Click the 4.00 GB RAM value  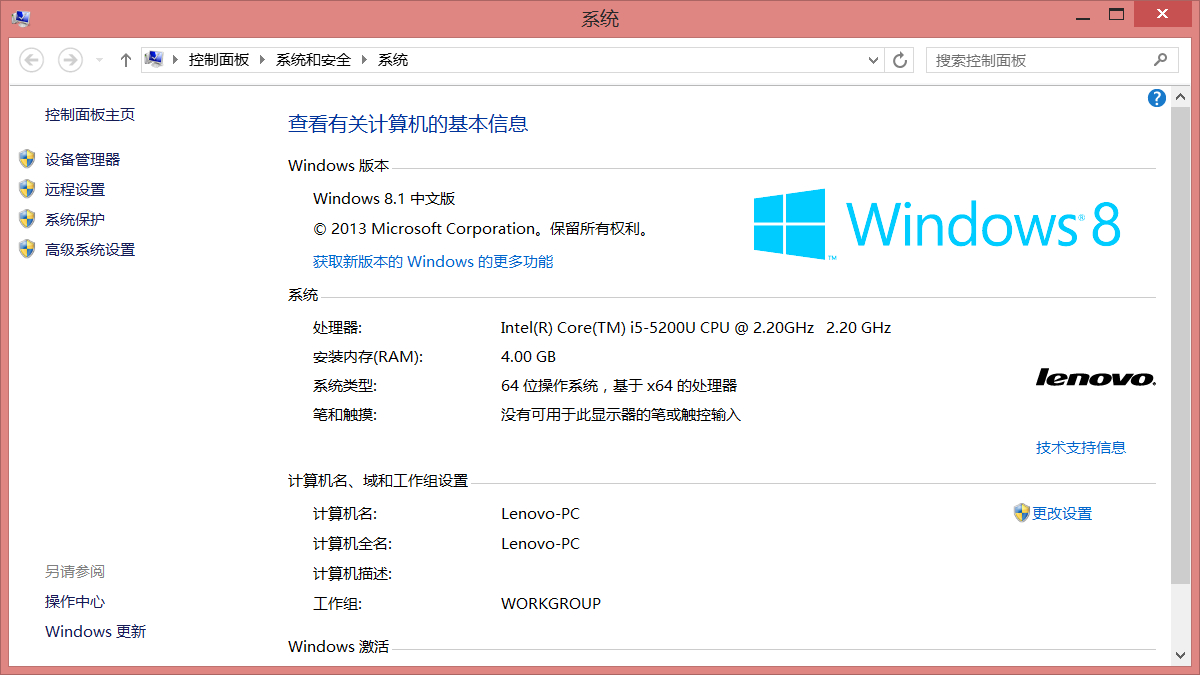(x=528, y=357)
